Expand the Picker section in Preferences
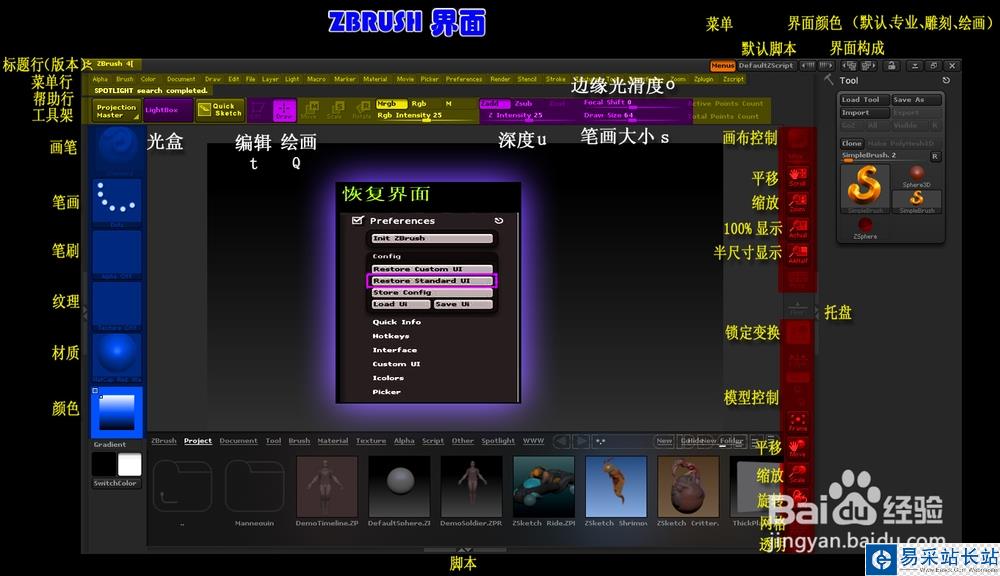Viewport: 1000px width, 576px height. 386,392
